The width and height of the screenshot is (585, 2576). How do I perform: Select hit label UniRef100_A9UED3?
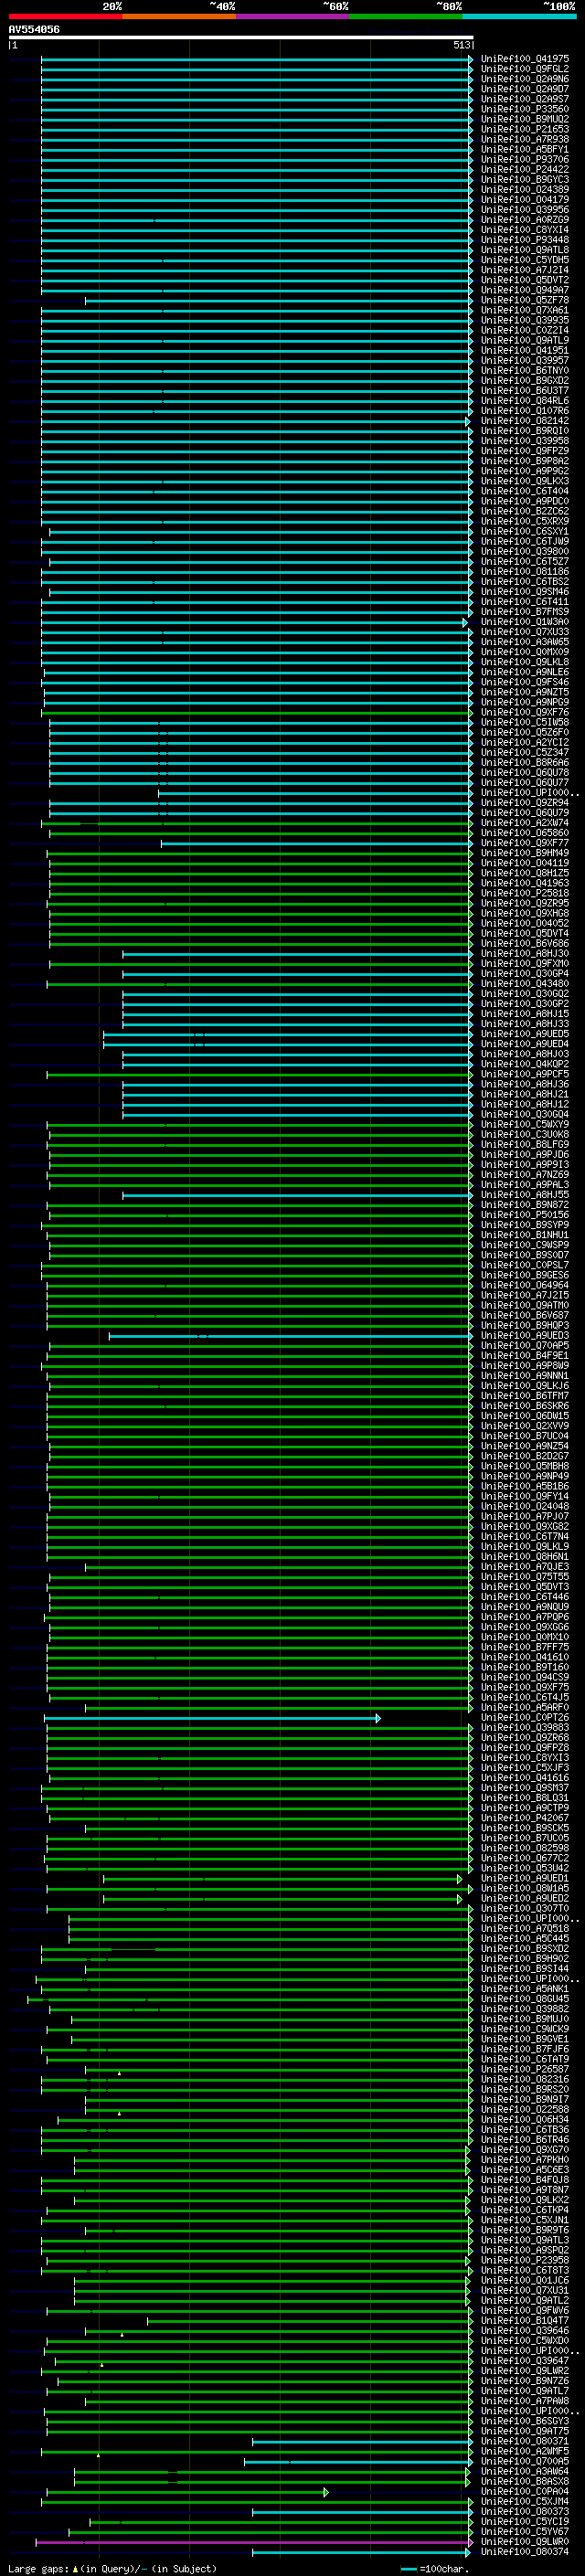(524, 1336)
